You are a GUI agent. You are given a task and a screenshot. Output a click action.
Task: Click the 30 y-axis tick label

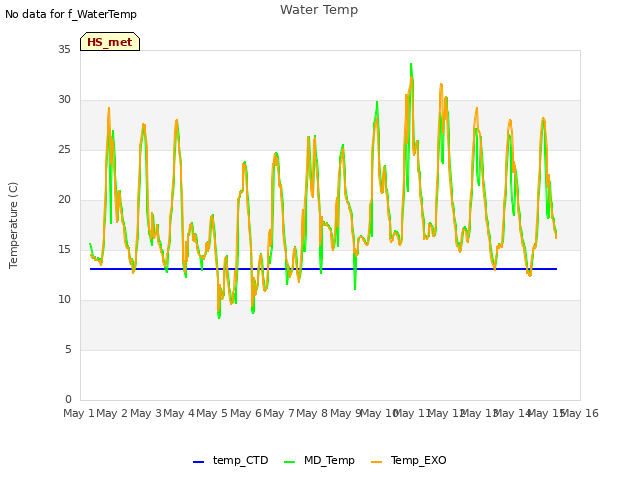click(x=64, y=100)
